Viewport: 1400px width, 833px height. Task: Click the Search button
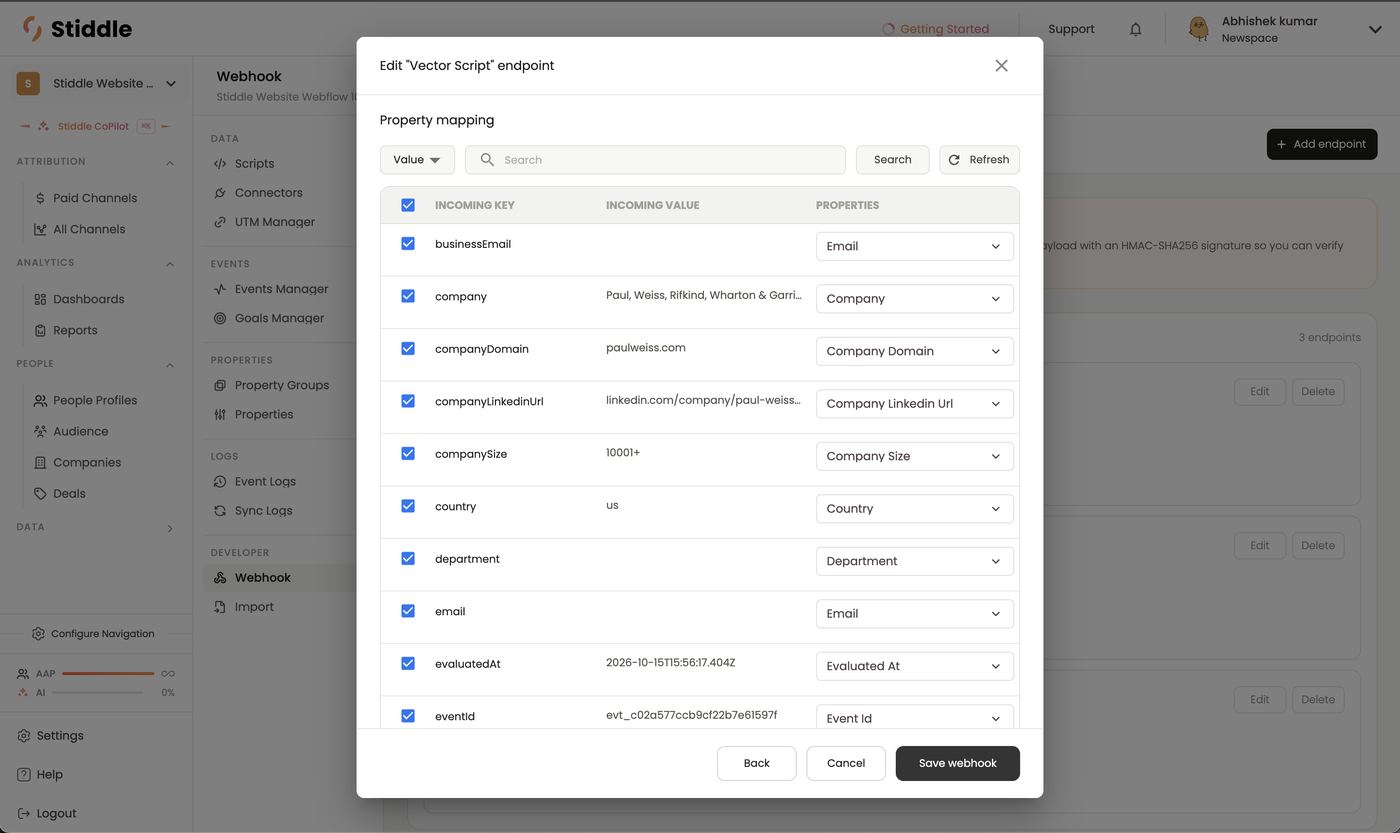tap(892, 160)
